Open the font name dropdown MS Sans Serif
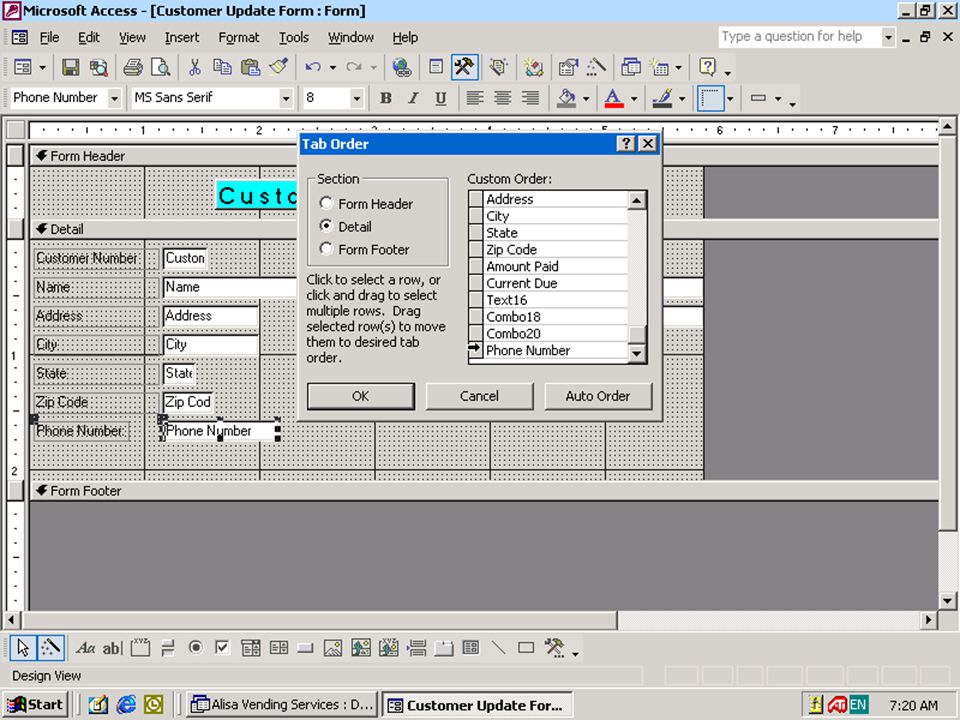Image resolution: width=960 pixels, height=720 pixels. coord(286,98)
